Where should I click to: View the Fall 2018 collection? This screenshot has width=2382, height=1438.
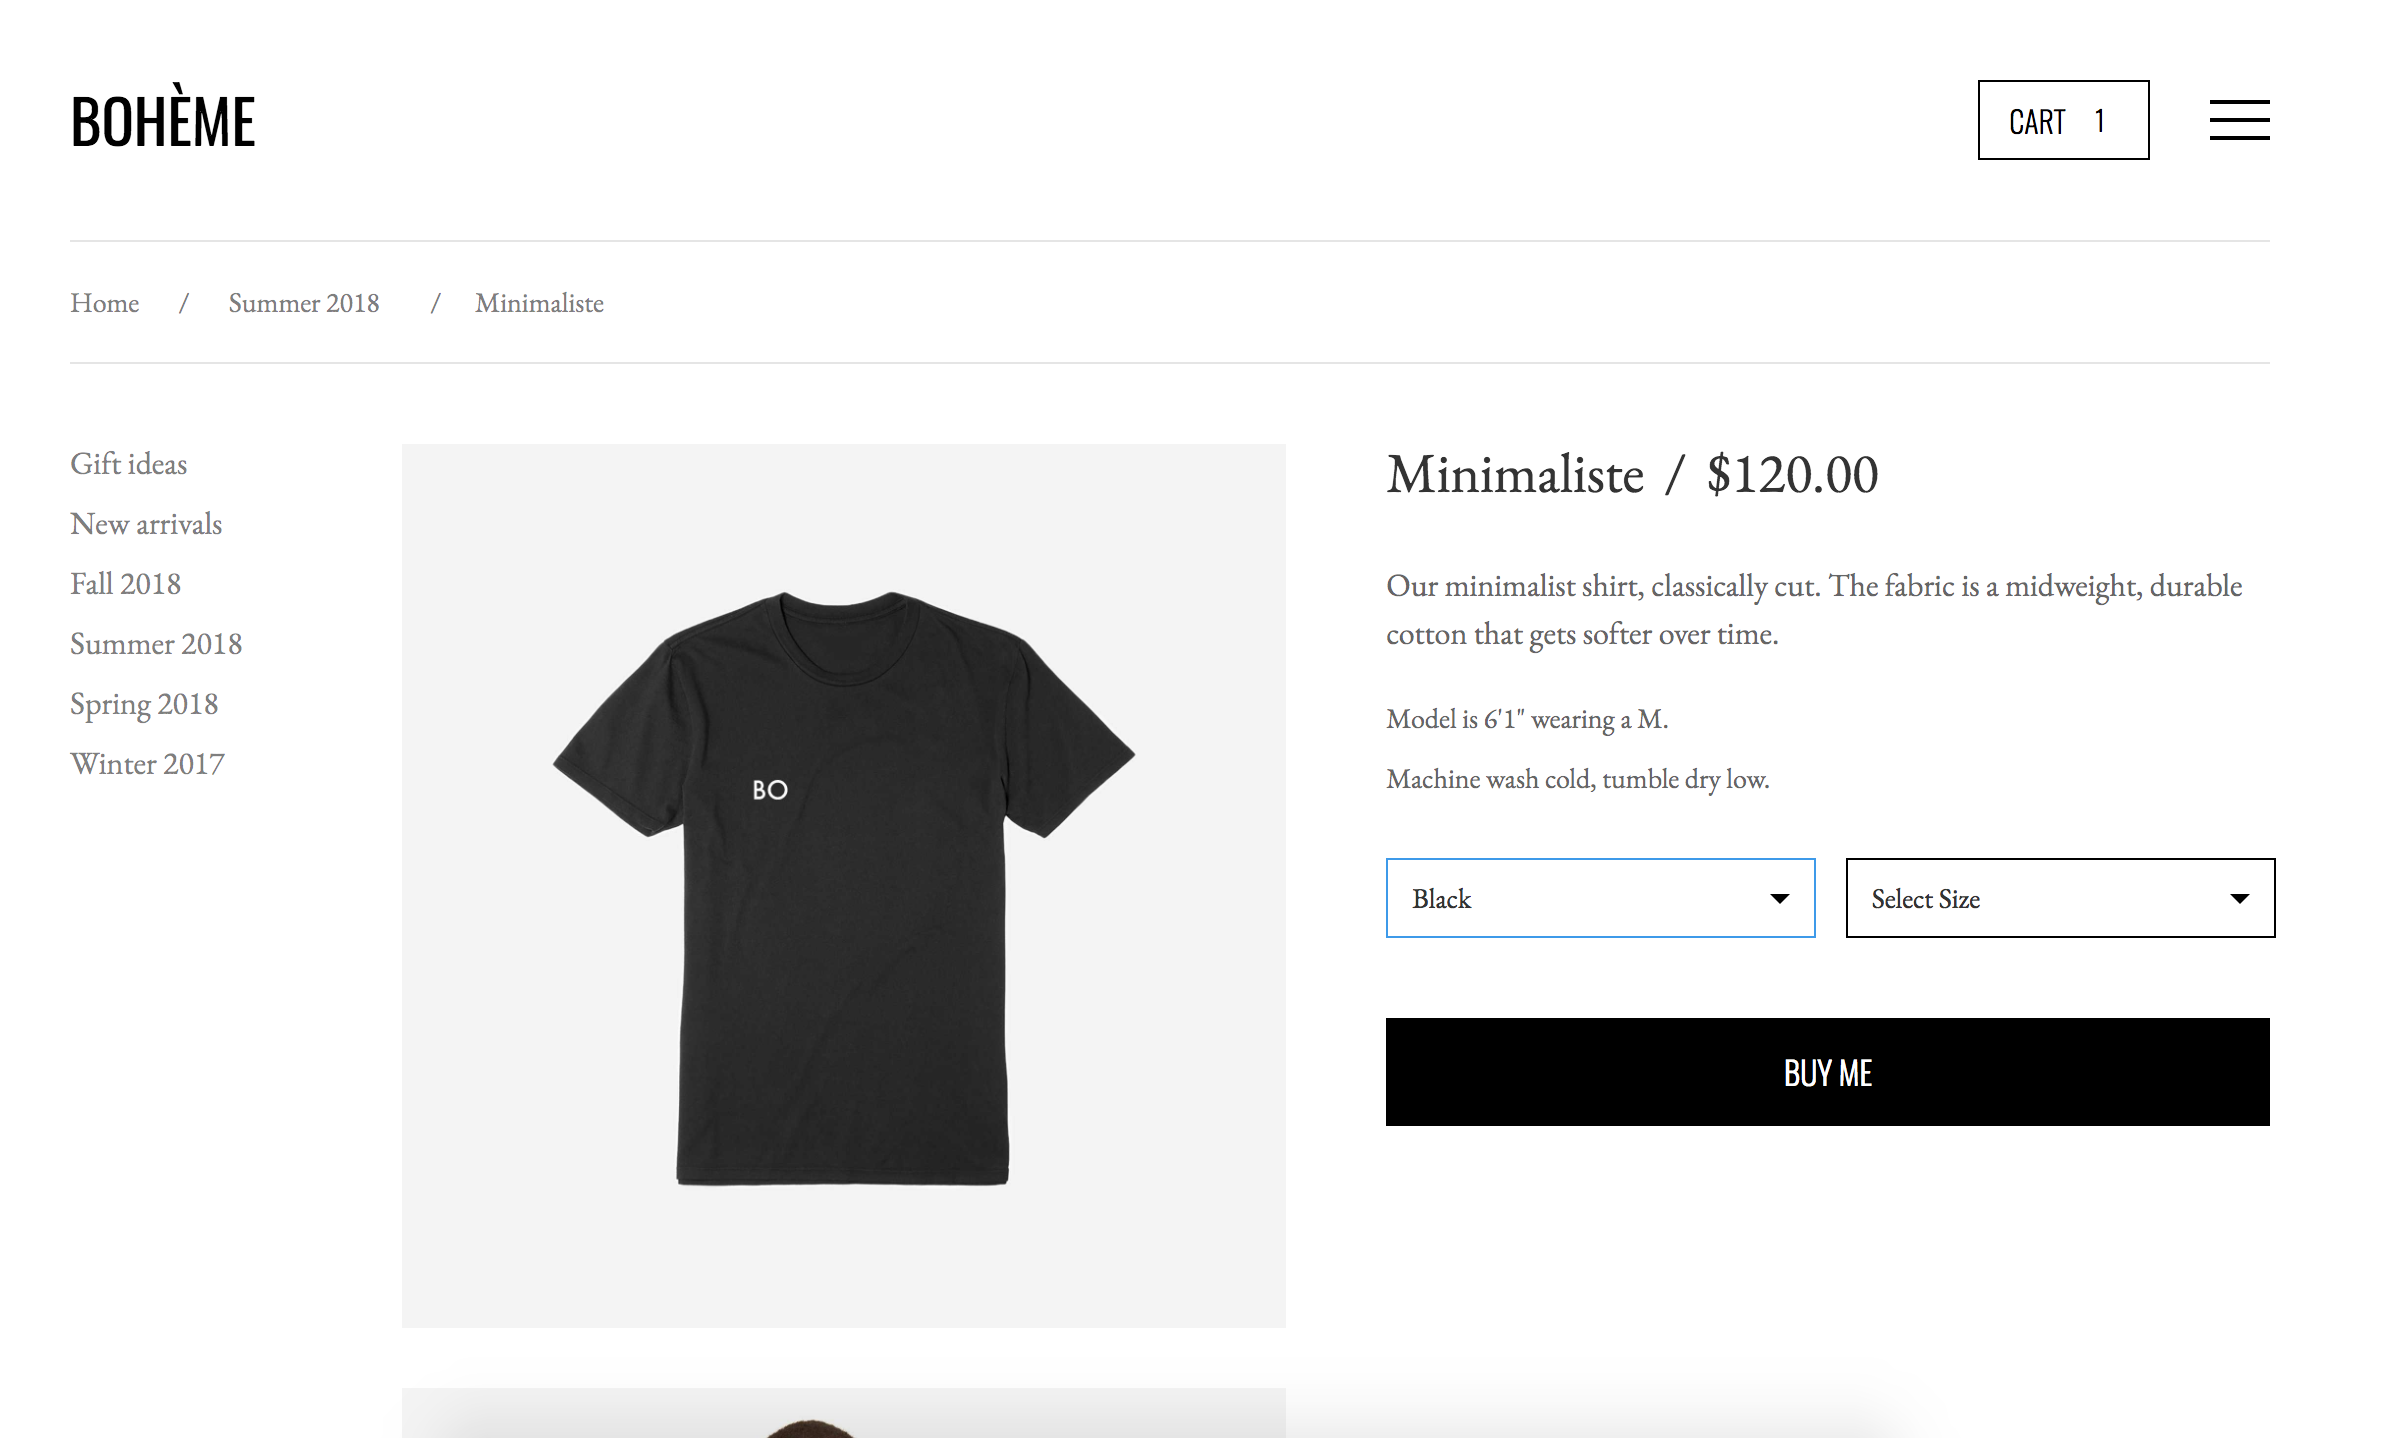tap(125, 583)
